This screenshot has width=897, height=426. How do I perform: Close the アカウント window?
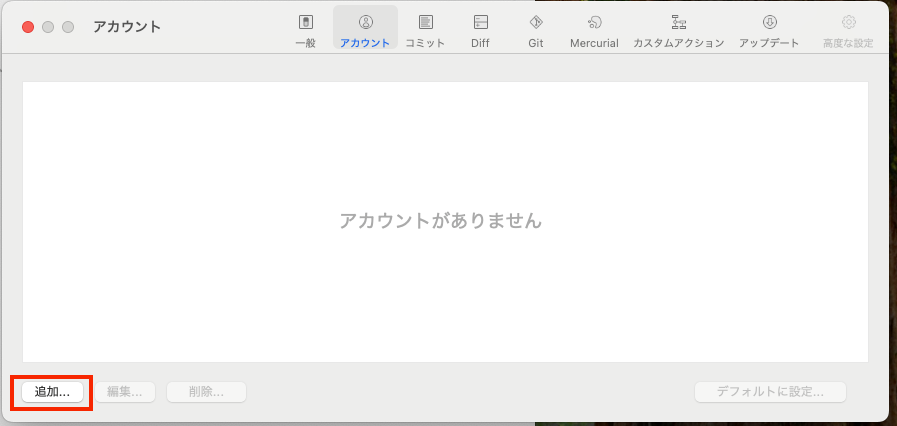(28, 27)
